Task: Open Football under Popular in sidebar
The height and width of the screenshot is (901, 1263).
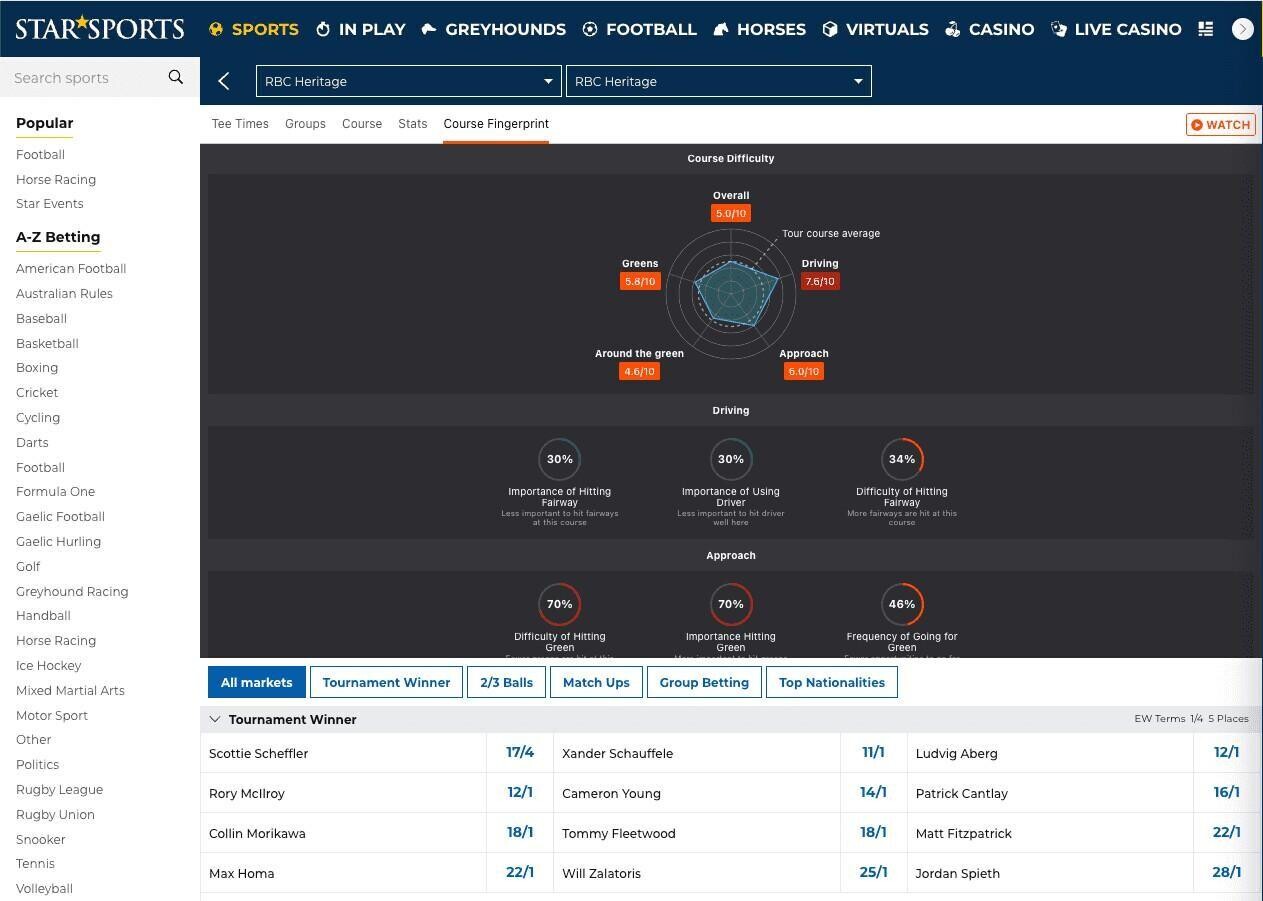Action: pos(40,155)
